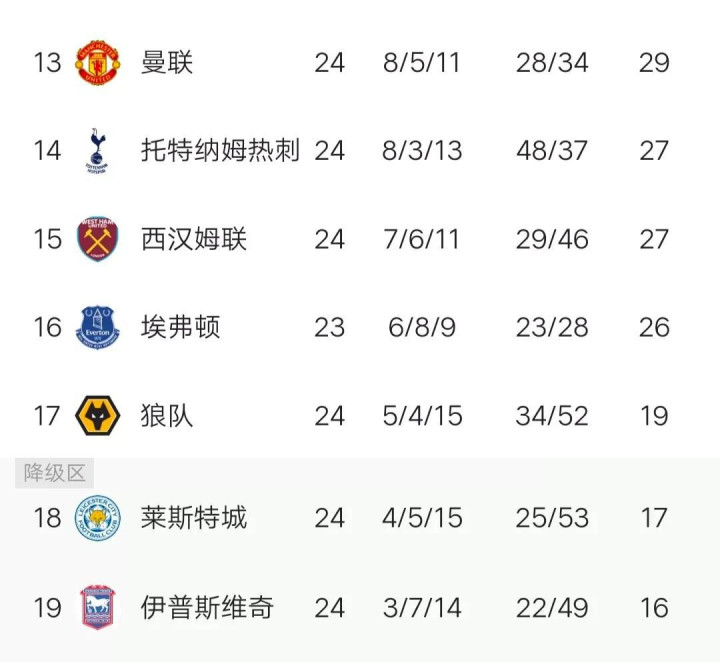Click the 降级区 relegation zone label
The width and height of the screenshot is (720, 662).
point(55,473)
